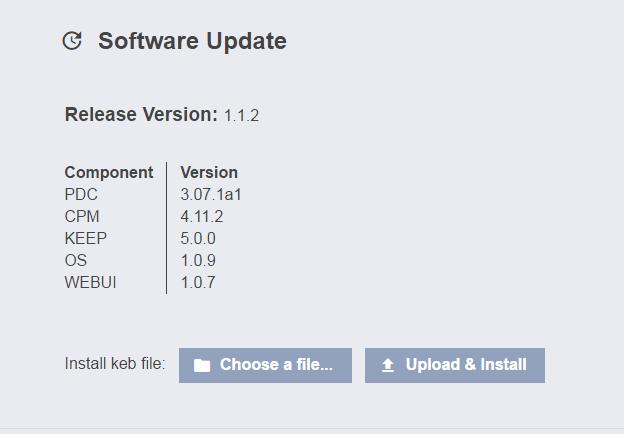The width and height of the screenshot is (624, 434).
Task: Click KEEP version 5.0.0
Action: [x=198, y=238]
